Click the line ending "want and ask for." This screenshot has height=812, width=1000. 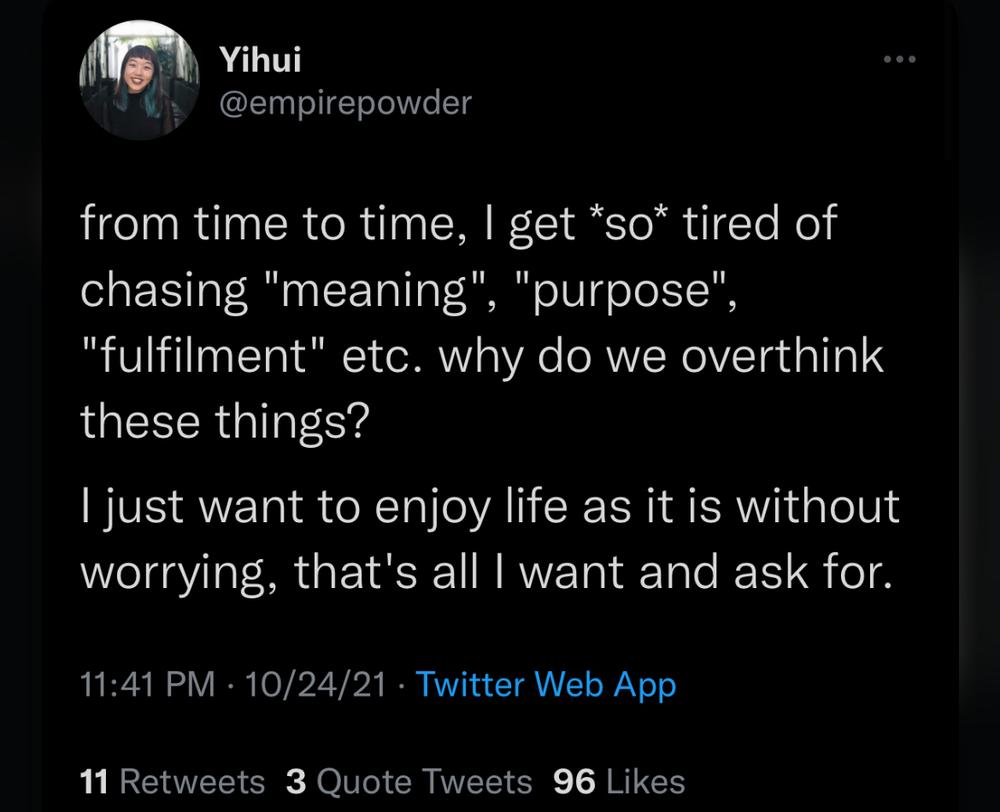(486, 573)
